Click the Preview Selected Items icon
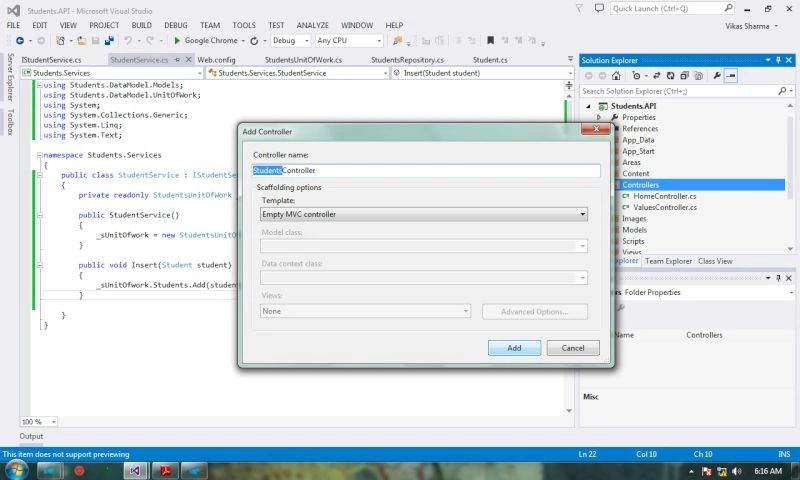800x480 pixels. [x=731, y=75]
